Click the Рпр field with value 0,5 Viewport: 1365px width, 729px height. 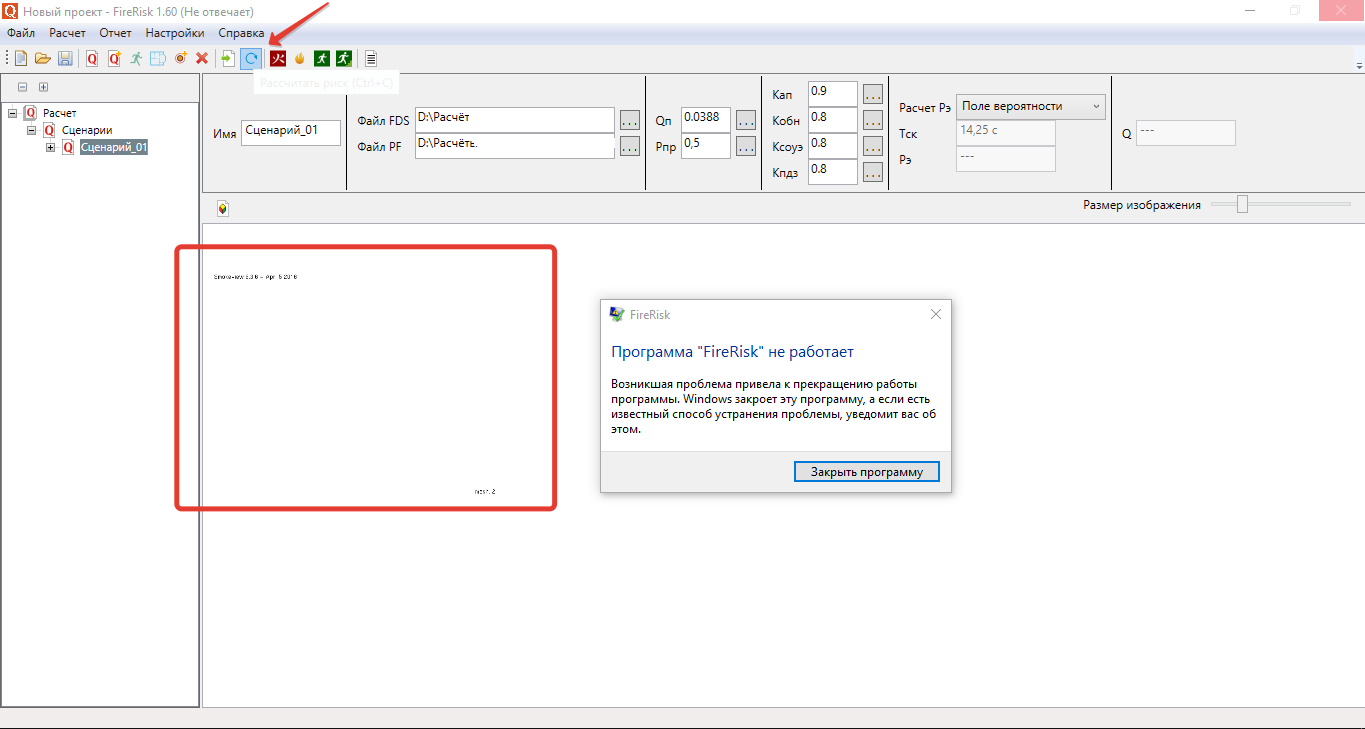pyautogui.click(x=706, y=146)
